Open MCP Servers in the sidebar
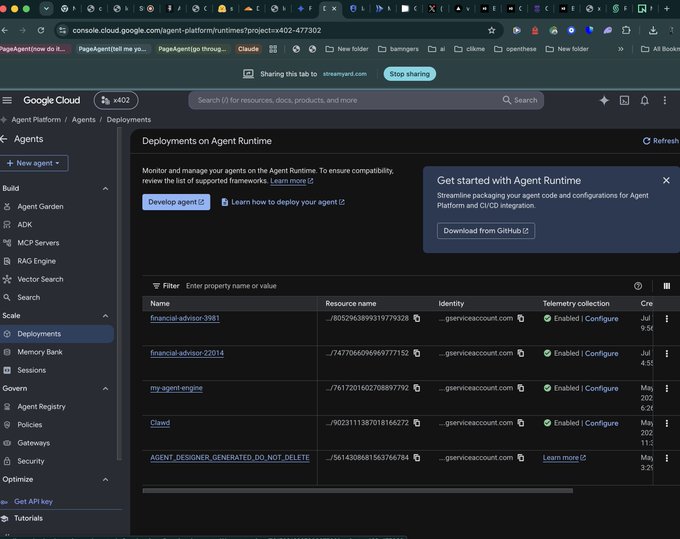 38,243
